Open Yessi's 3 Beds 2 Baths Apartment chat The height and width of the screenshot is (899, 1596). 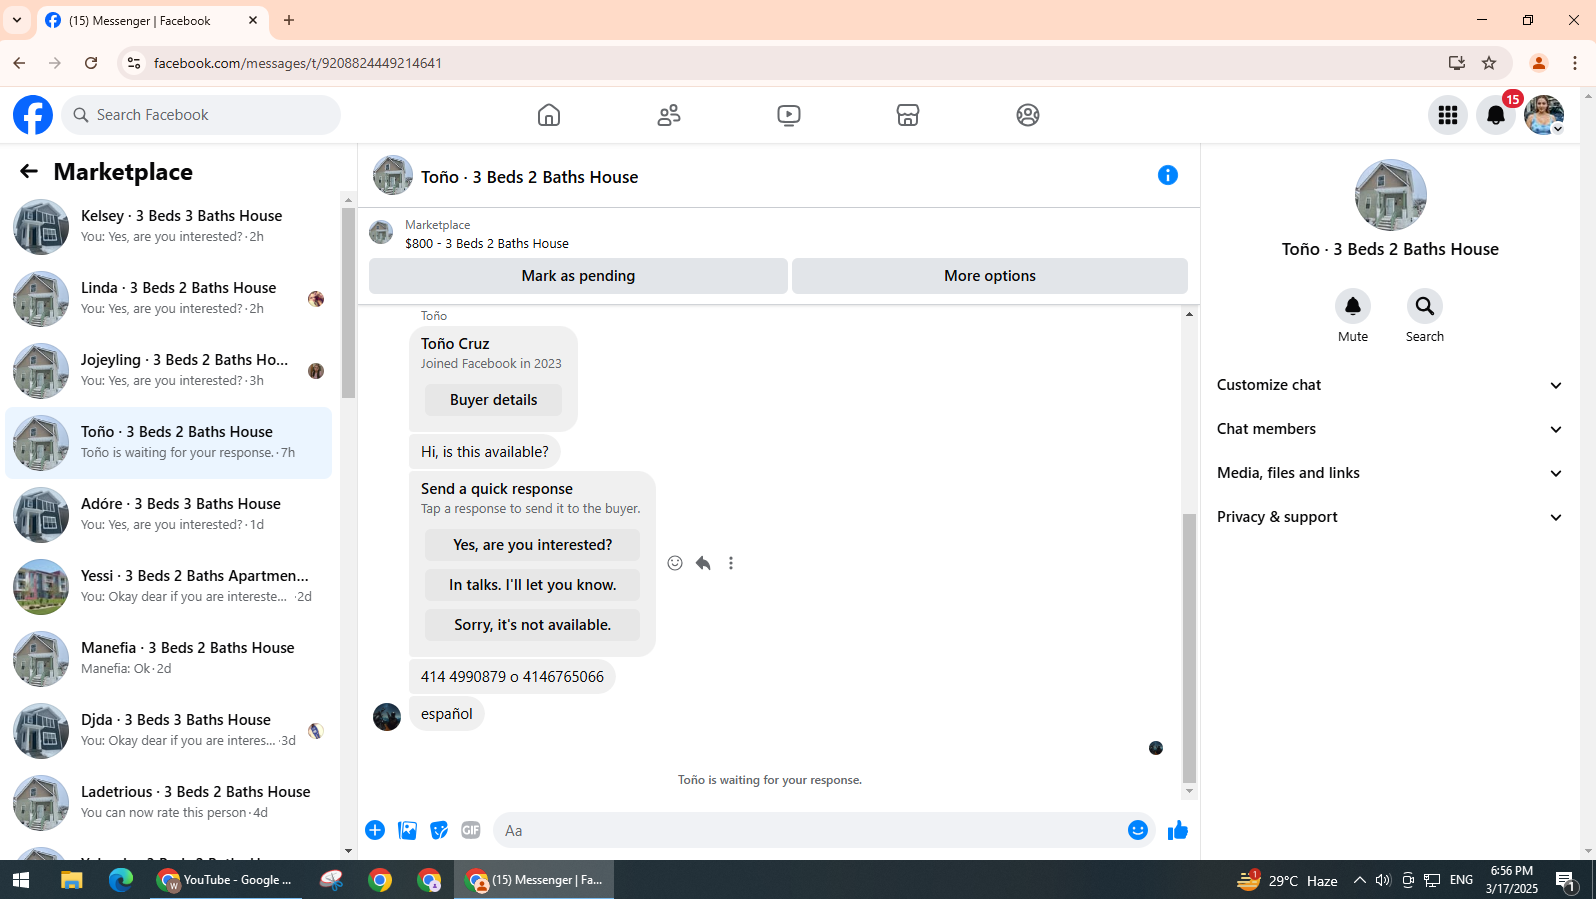pyautogui.click(x=169, y=587)
